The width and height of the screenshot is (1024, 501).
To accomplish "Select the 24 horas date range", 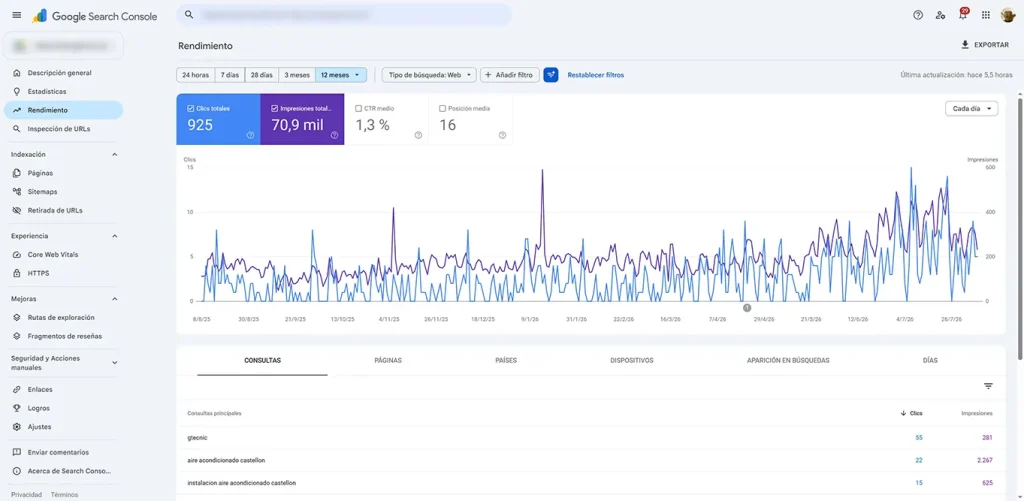I will click(195, 75).
